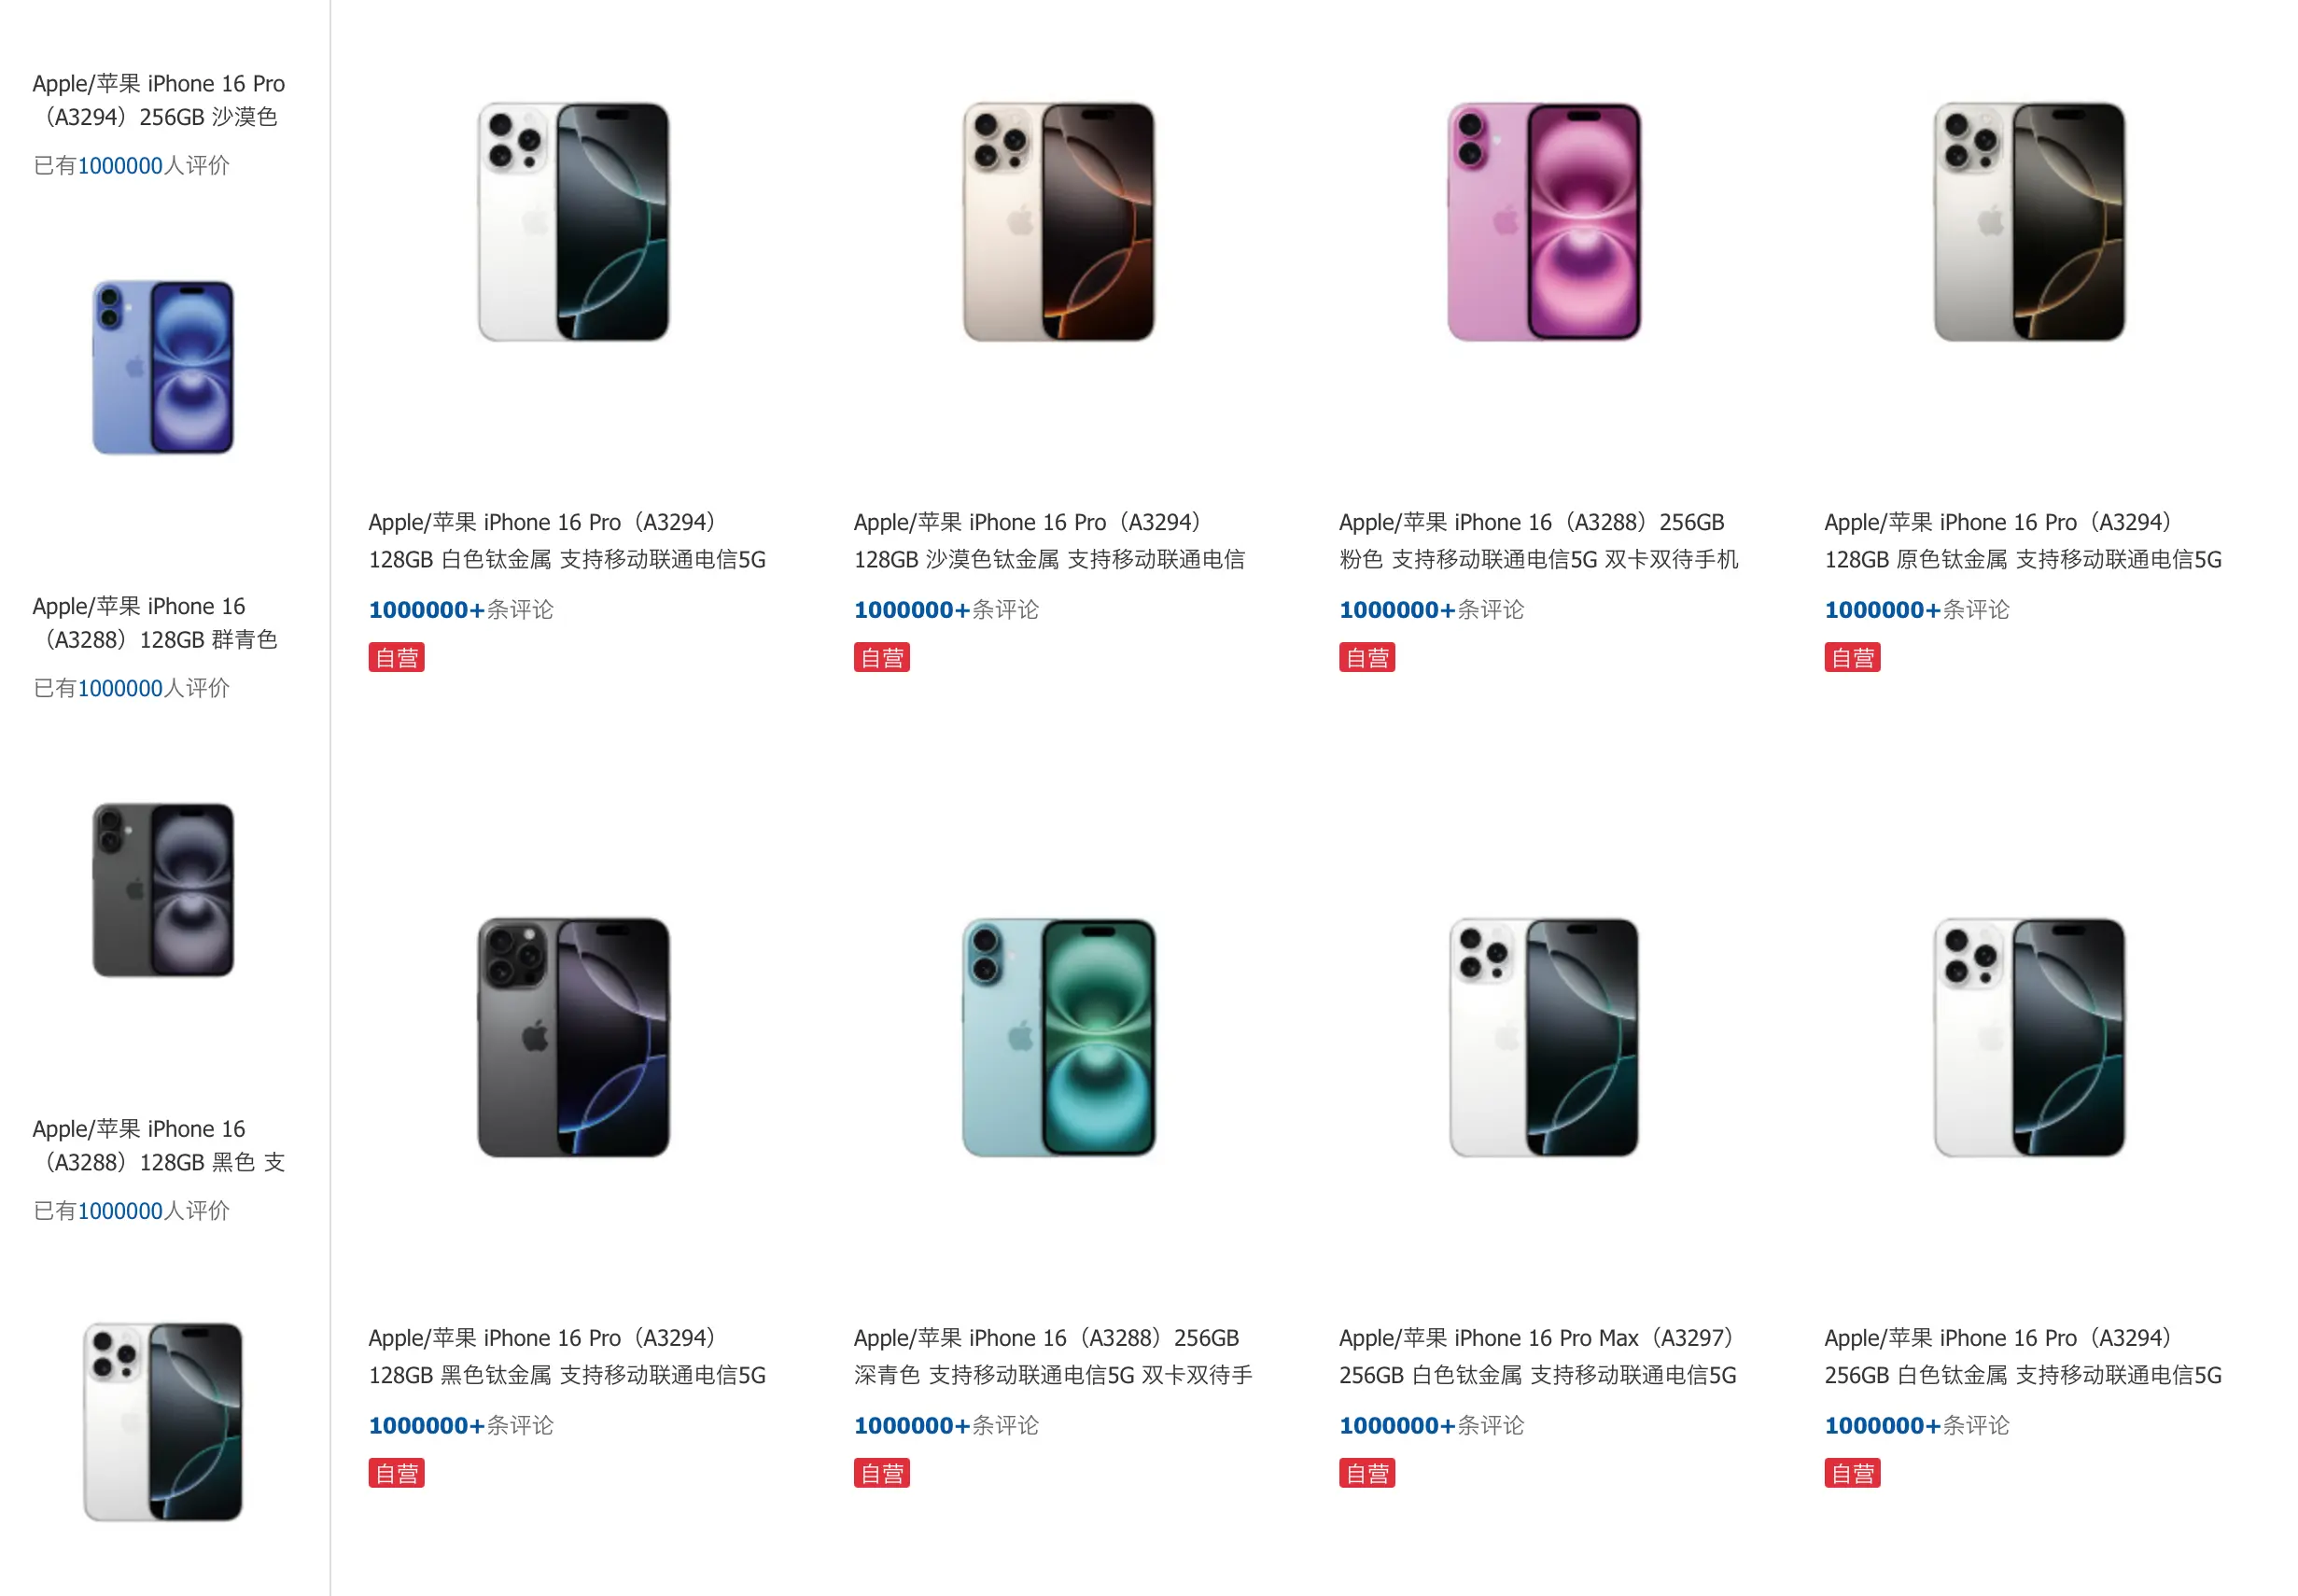Viewport: 2298px width, 1596px height.
Task: Open the pink iPhone 16 product image
Action: pyautogui.click(x=1543, y=222)
